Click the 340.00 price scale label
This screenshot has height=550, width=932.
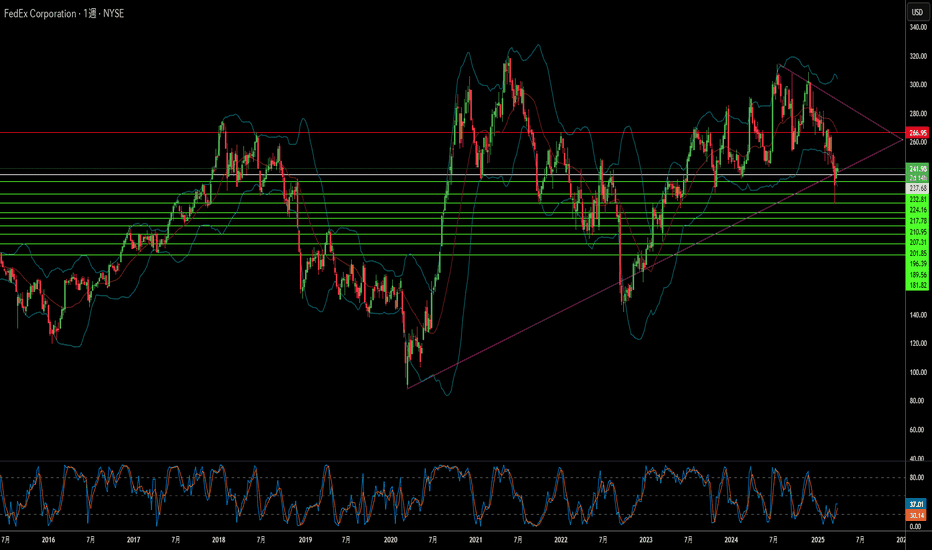click(918, 27)
